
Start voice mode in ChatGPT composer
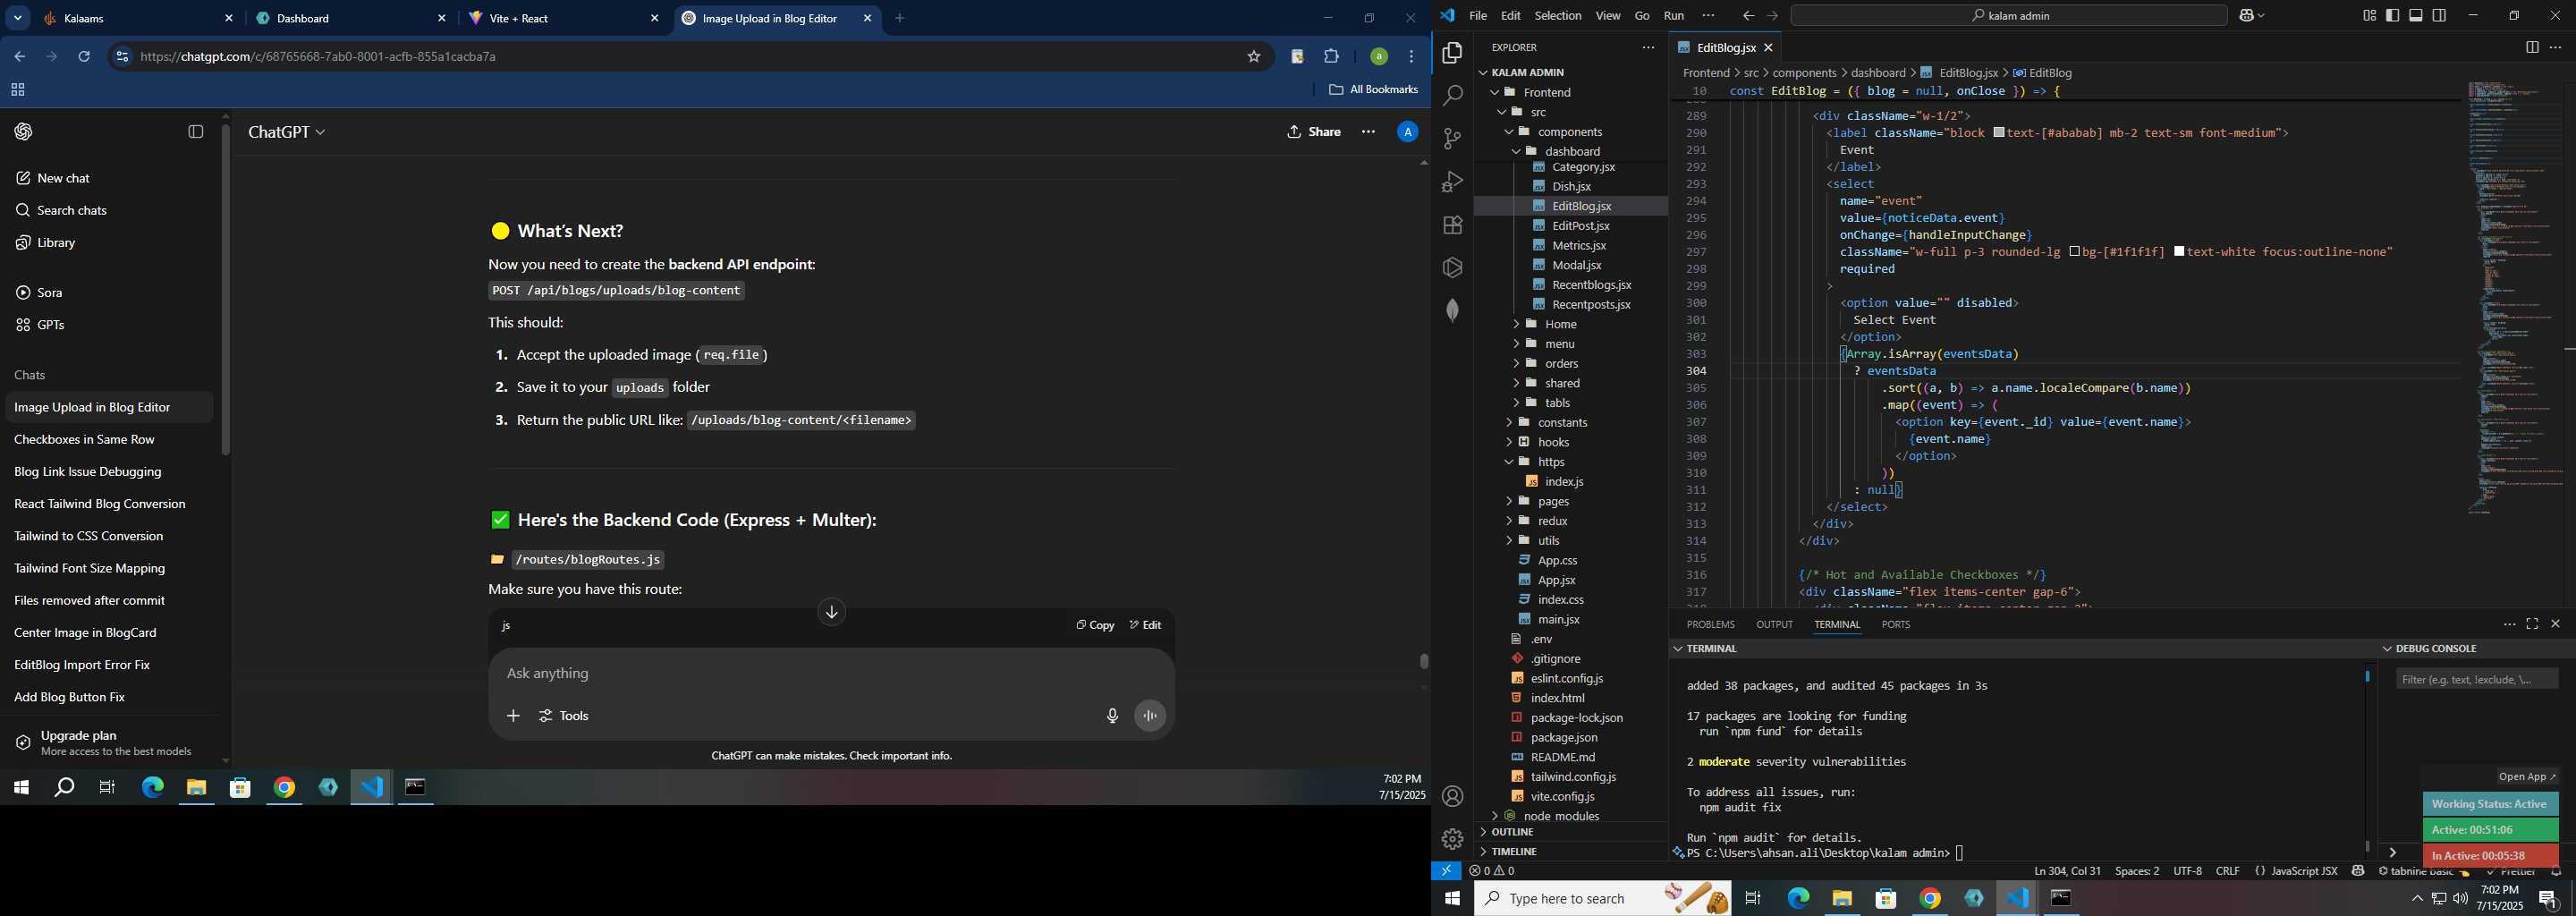pyautogui.click(x=1150, y=716)
